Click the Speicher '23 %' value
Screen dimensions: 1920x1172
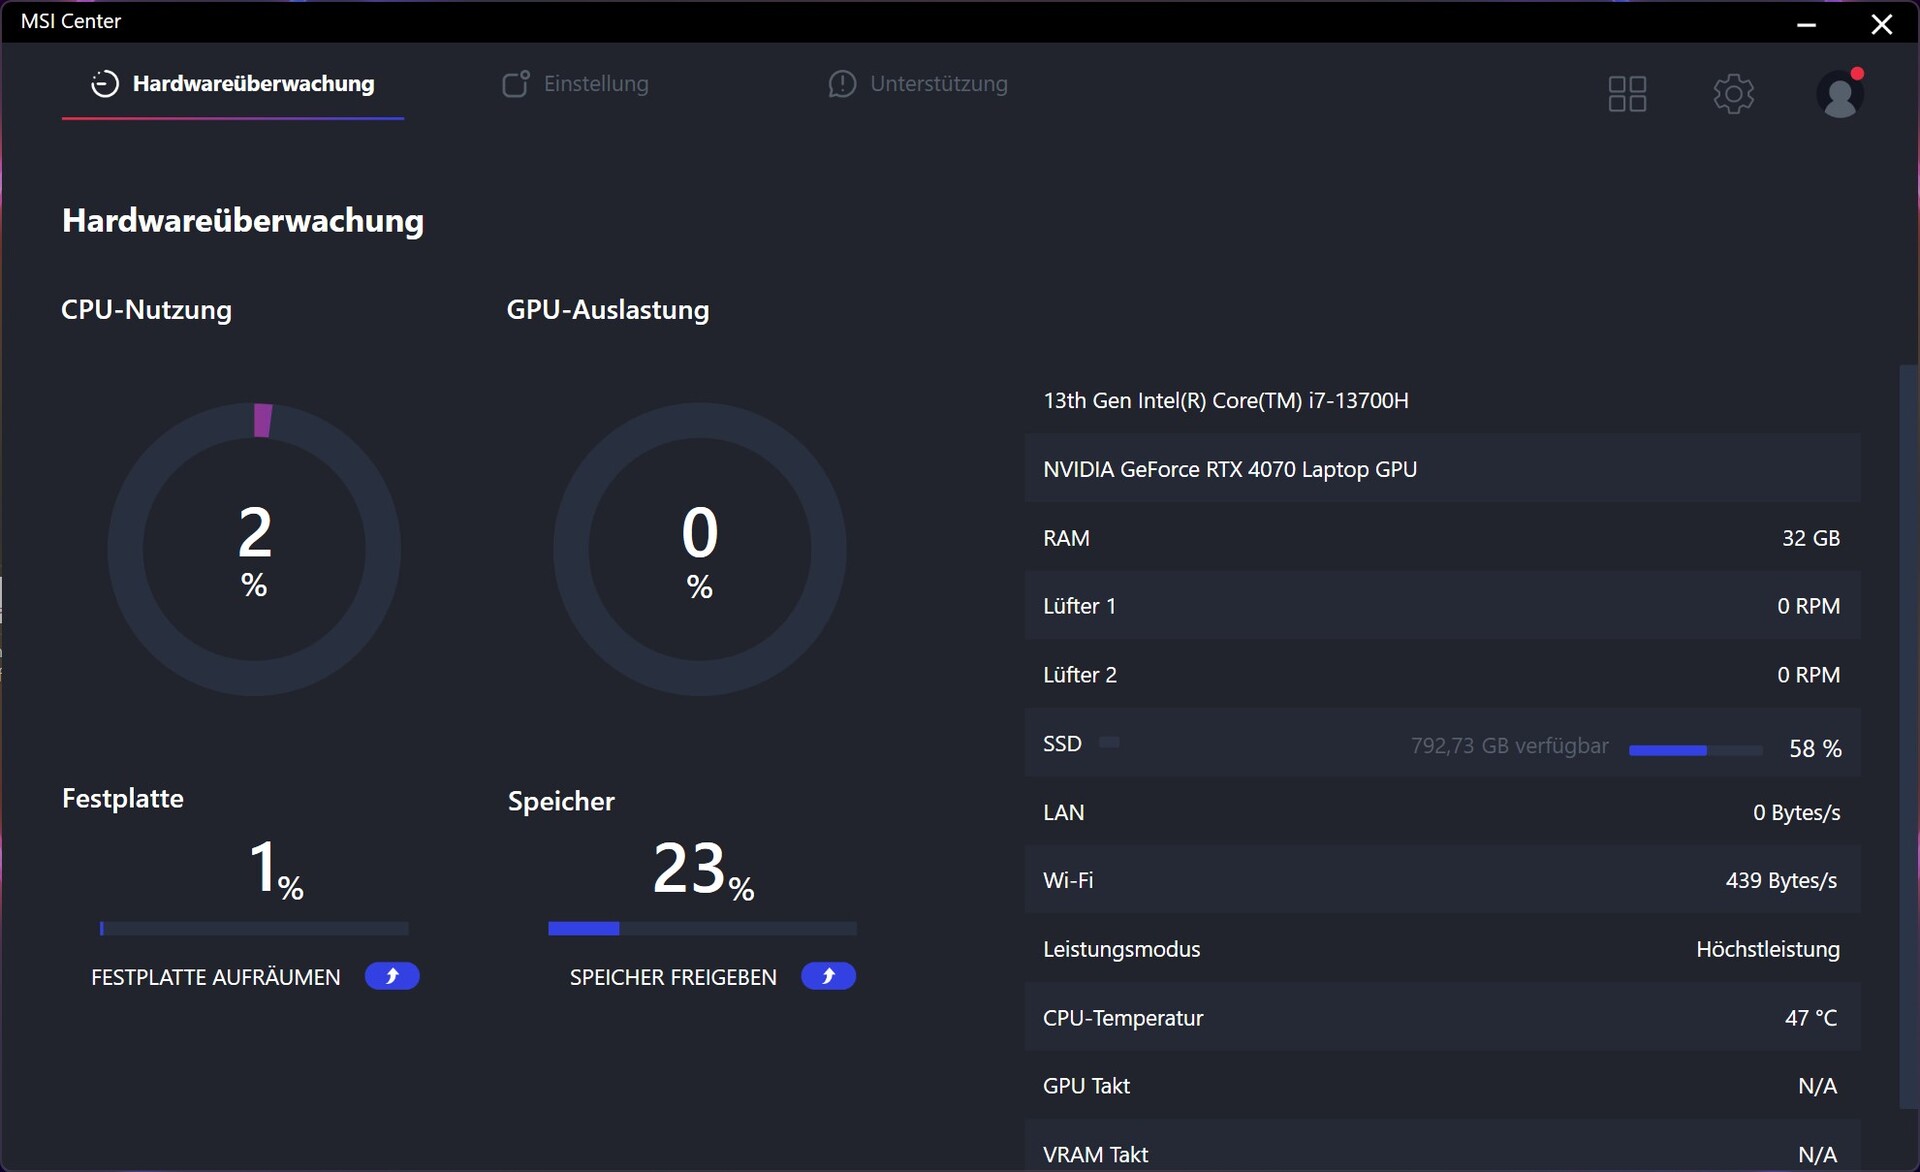(x=703, y=868)
